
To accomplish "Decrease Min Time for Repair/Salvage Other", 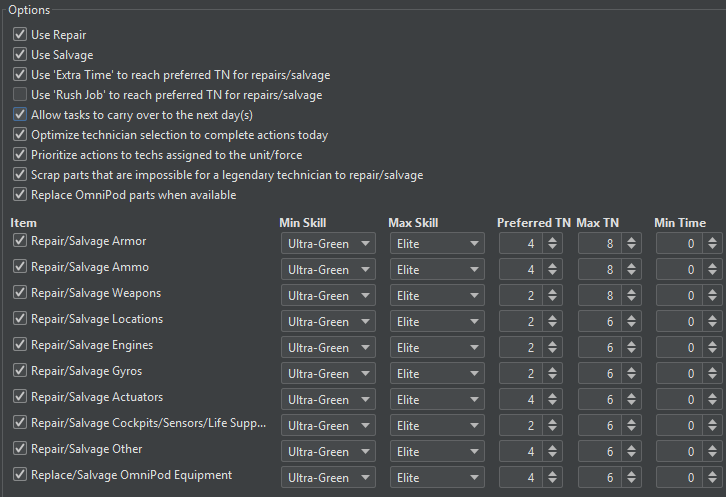I will (x=711, y=455).
